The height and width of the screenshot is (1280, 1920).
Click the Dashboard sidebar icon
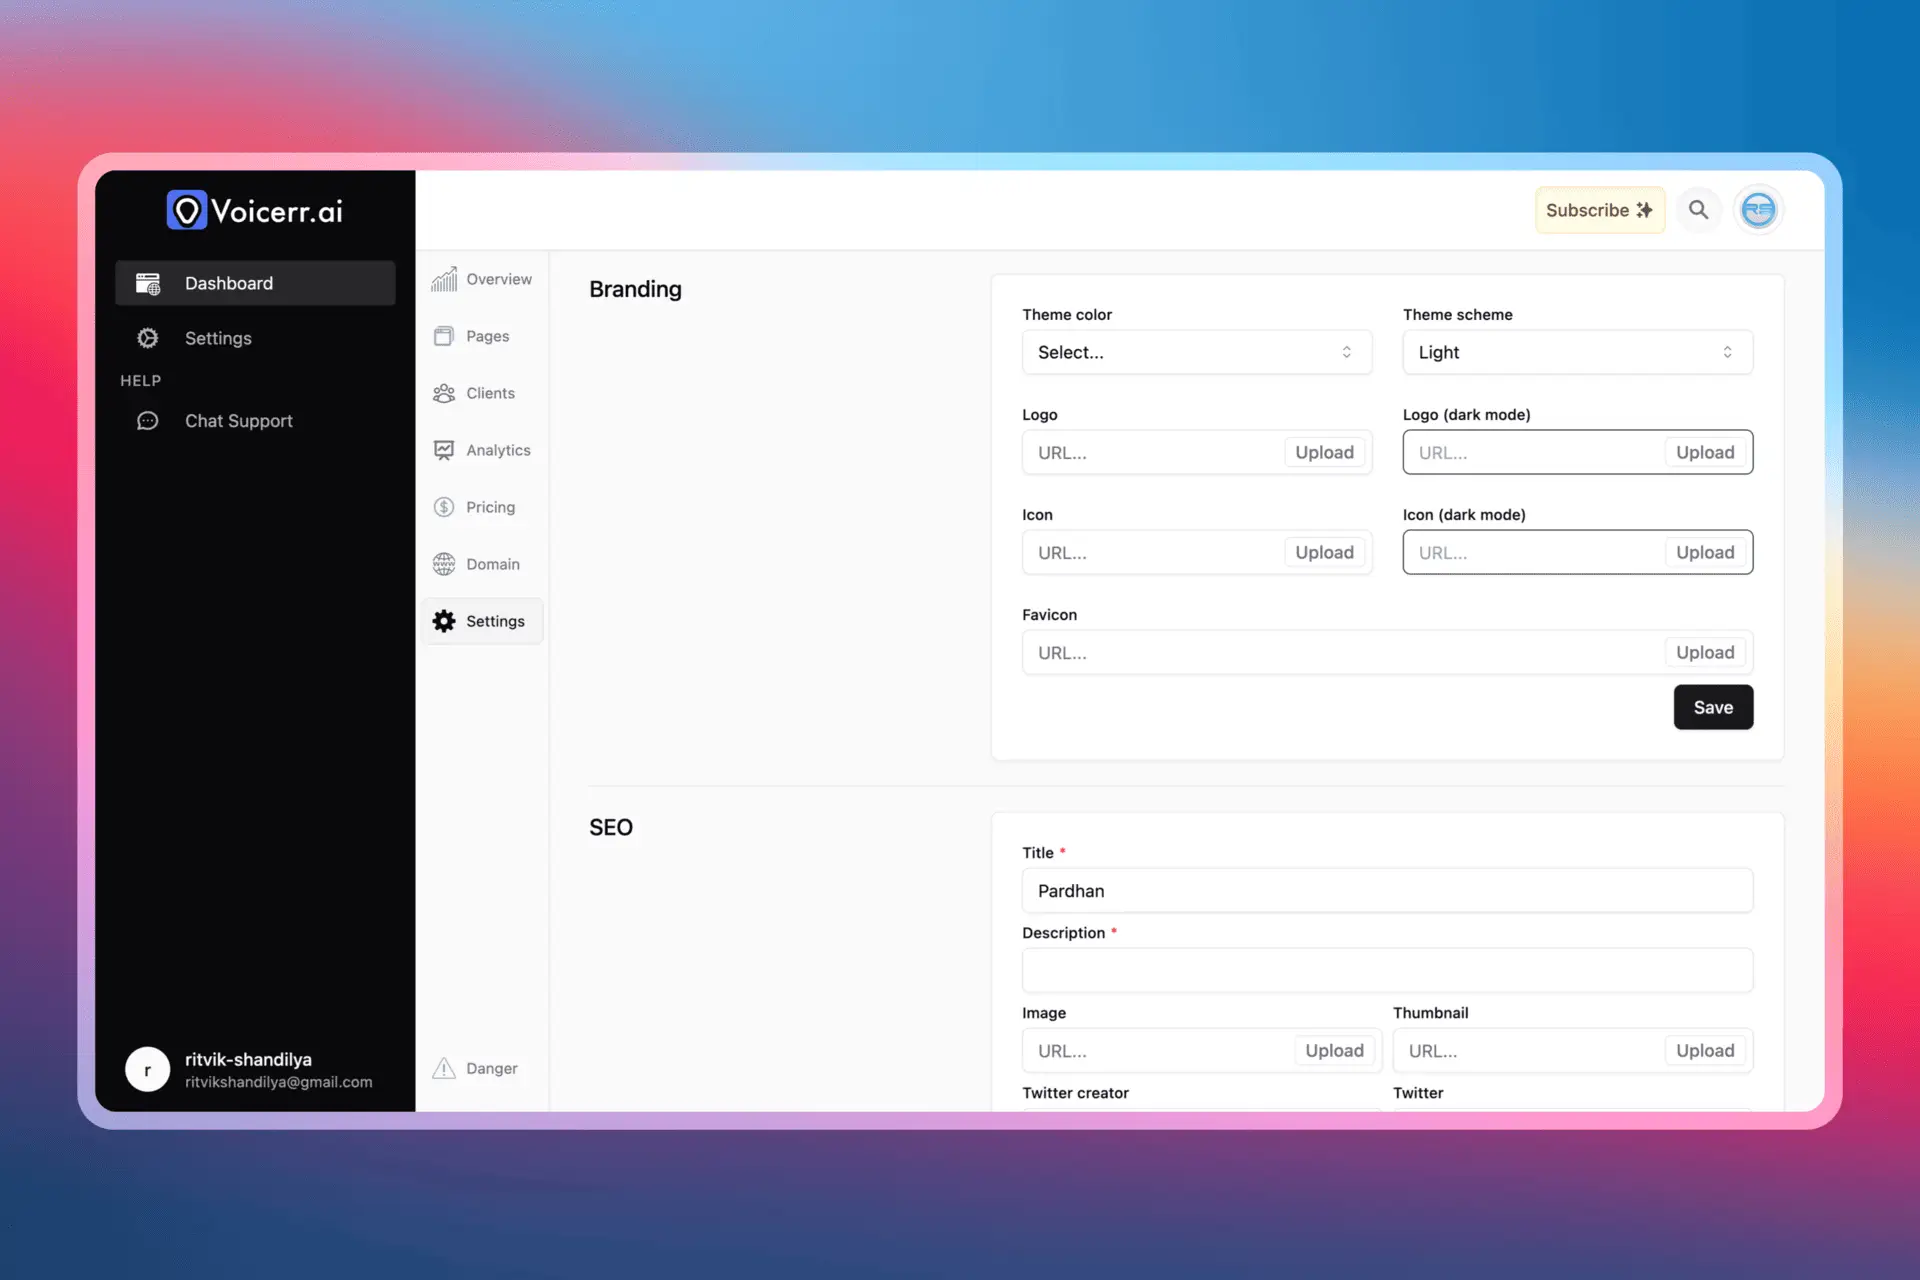point(147,281)
